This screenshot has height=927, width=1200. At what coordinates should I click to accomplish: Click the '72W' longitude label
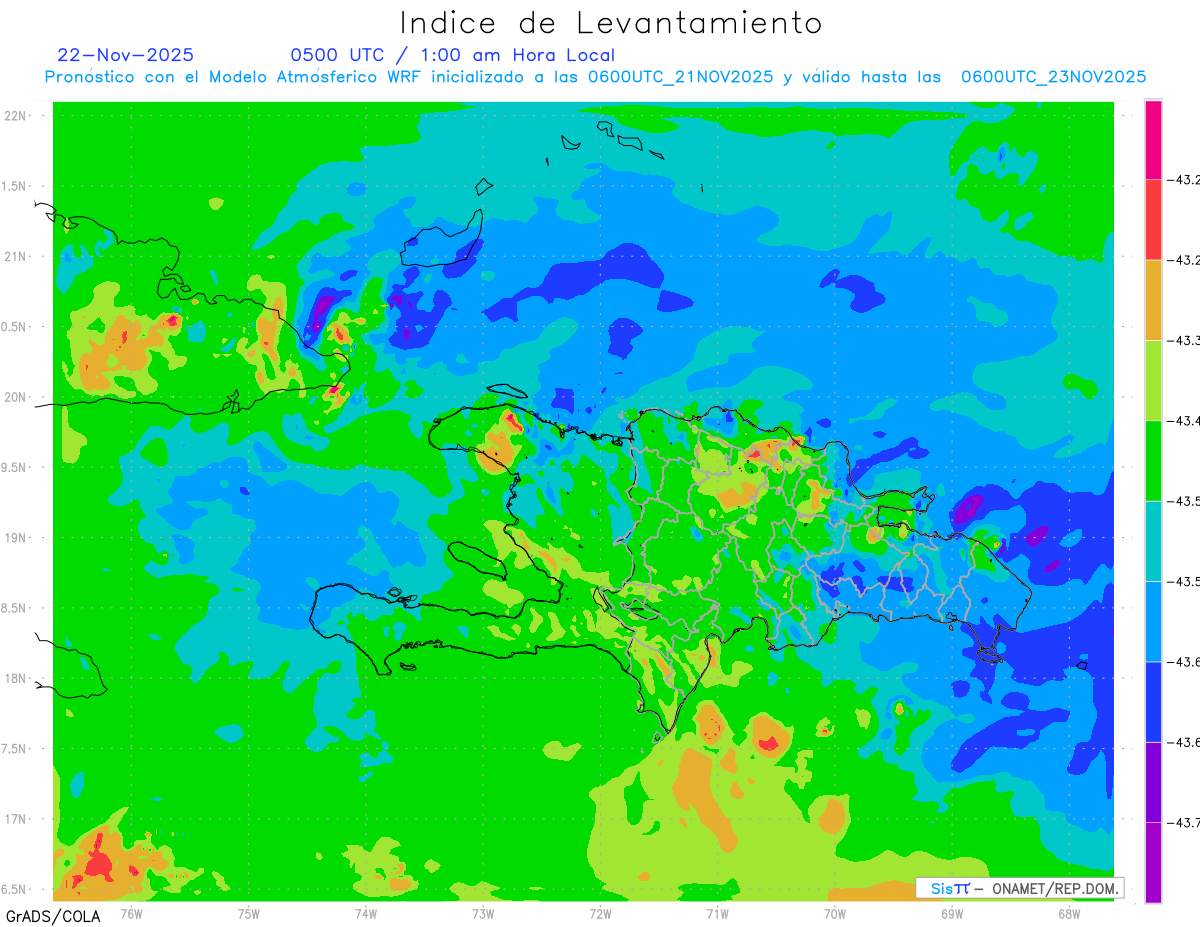coord(600,912)
